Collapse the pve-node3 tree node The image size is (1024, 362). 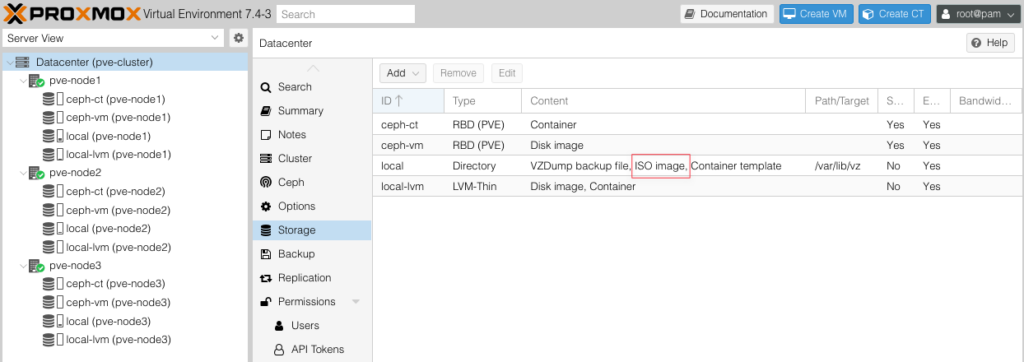point(23,267)
